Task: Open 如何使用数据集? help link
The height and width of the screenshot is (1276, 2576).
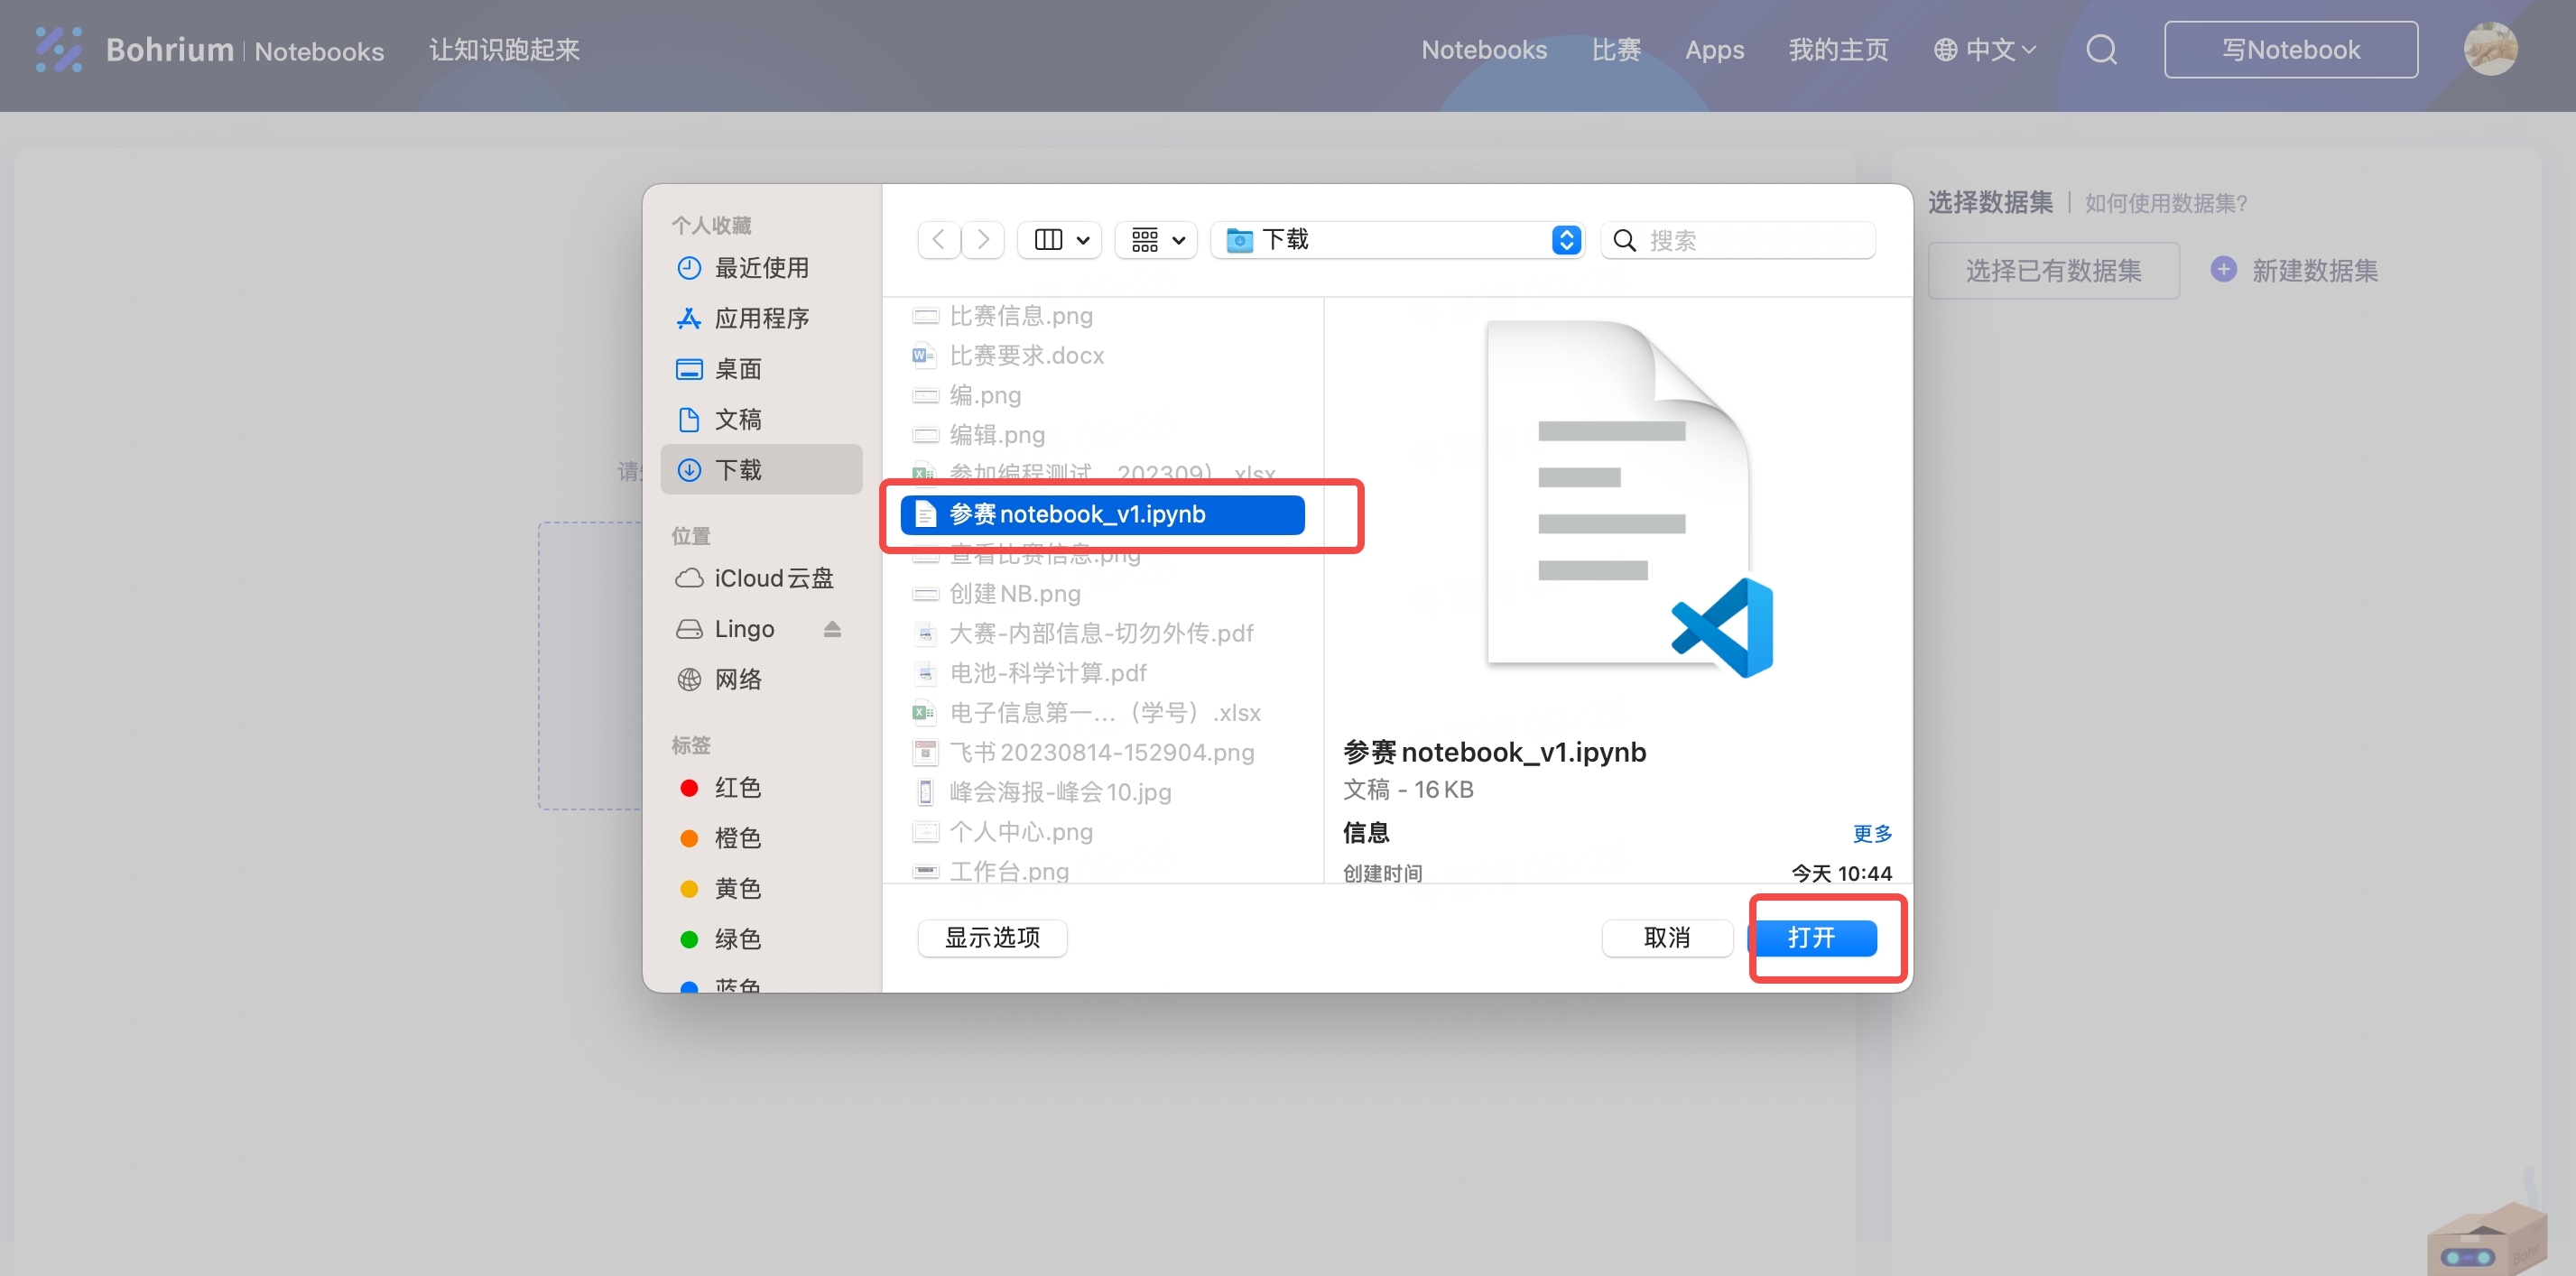Action: pyautogui.click(x=2166, y=203)
